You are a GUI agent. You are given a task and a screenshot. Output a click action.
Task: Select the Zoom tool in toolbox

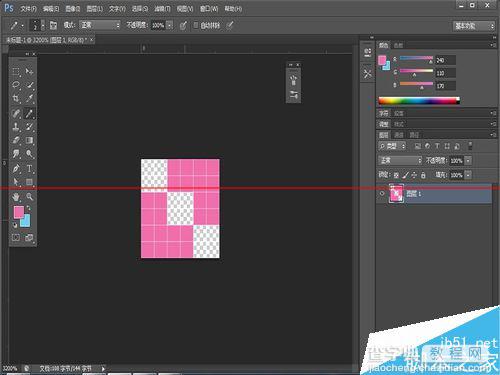click(x=29, y=197)
